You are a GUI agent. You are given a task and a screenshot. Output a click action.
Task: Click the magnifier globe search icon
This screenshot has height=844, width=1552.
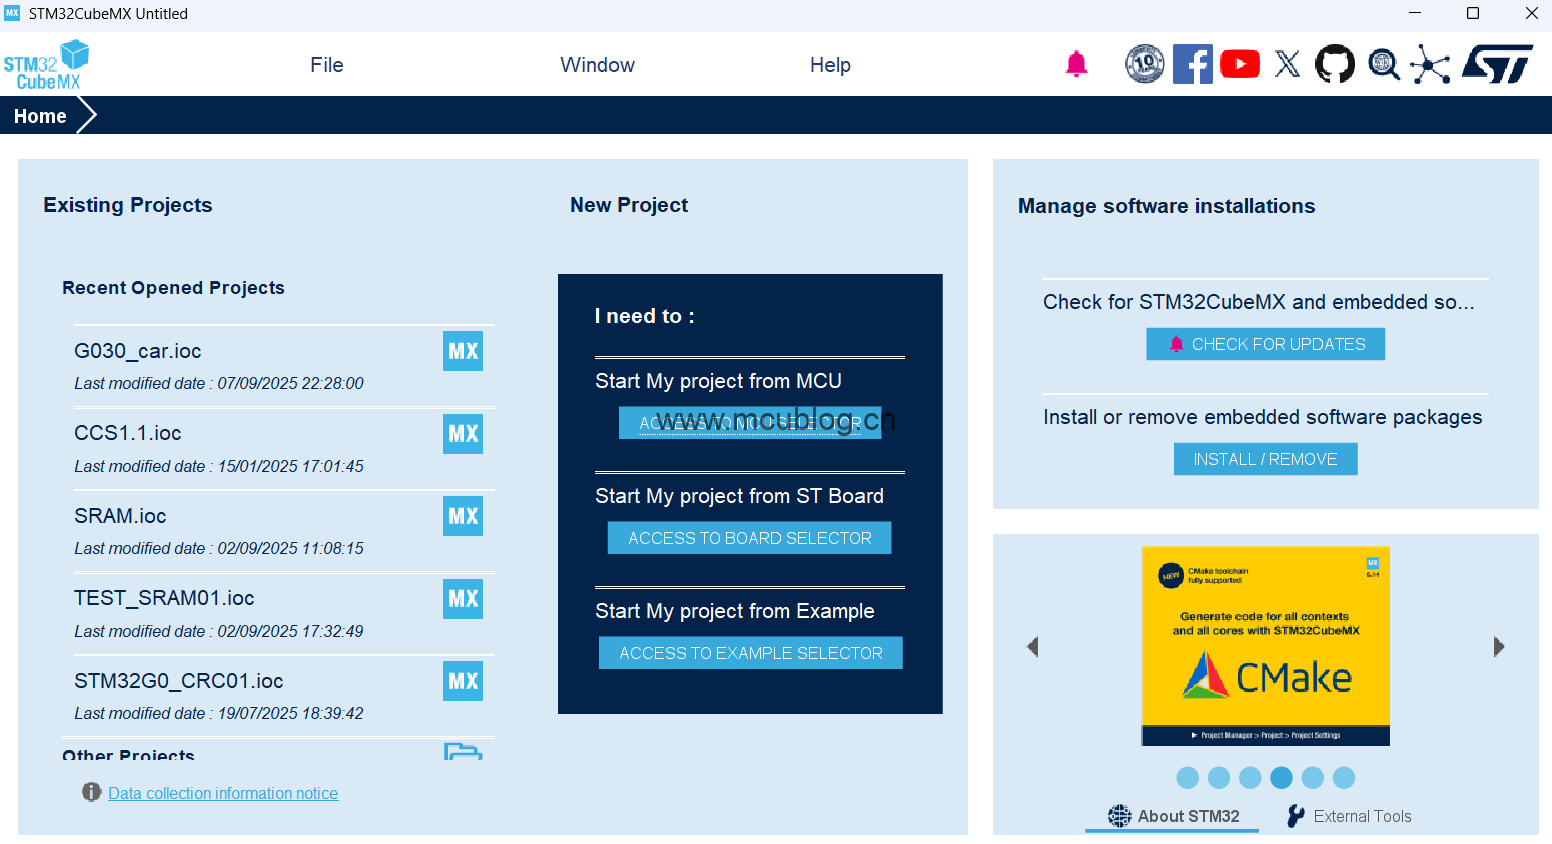pyautogui.click(x=1384, y=64)
